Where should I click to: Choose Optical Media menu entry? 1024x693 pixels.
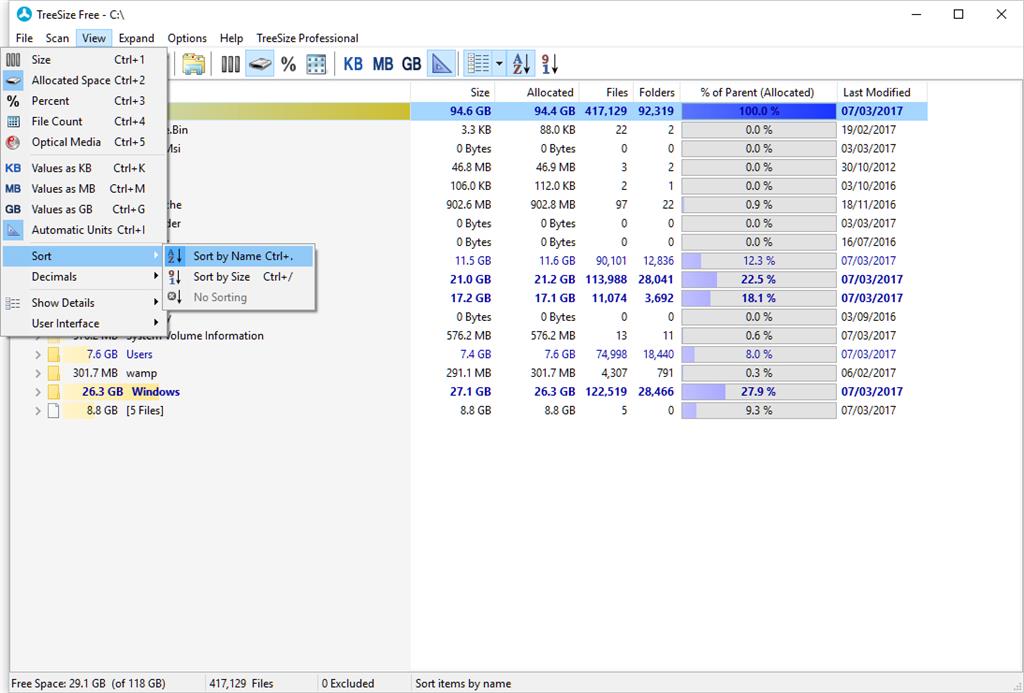tap(84, 142)
